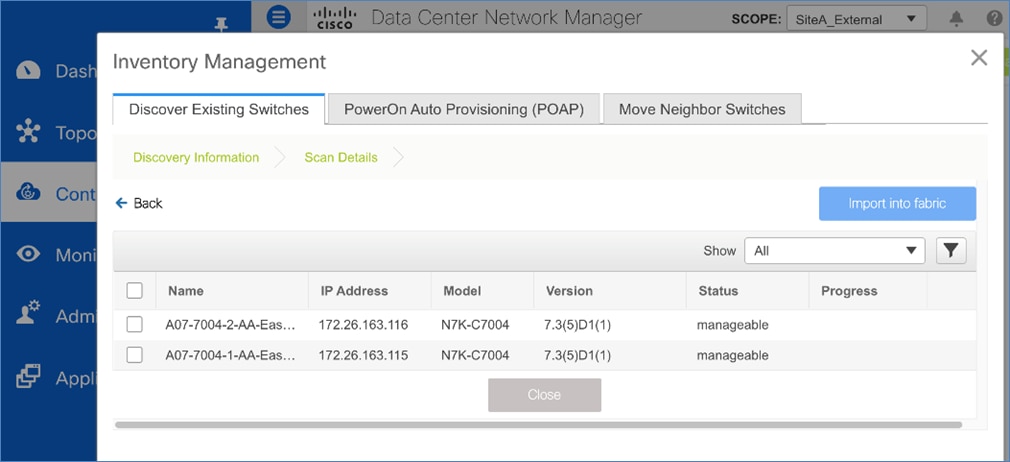Image resolution: width=1010 pixels, height=462 pixels.
Task: Click version 7.3(5)D1(1) in 172.26.163.115 row
Action: point(577,355)
